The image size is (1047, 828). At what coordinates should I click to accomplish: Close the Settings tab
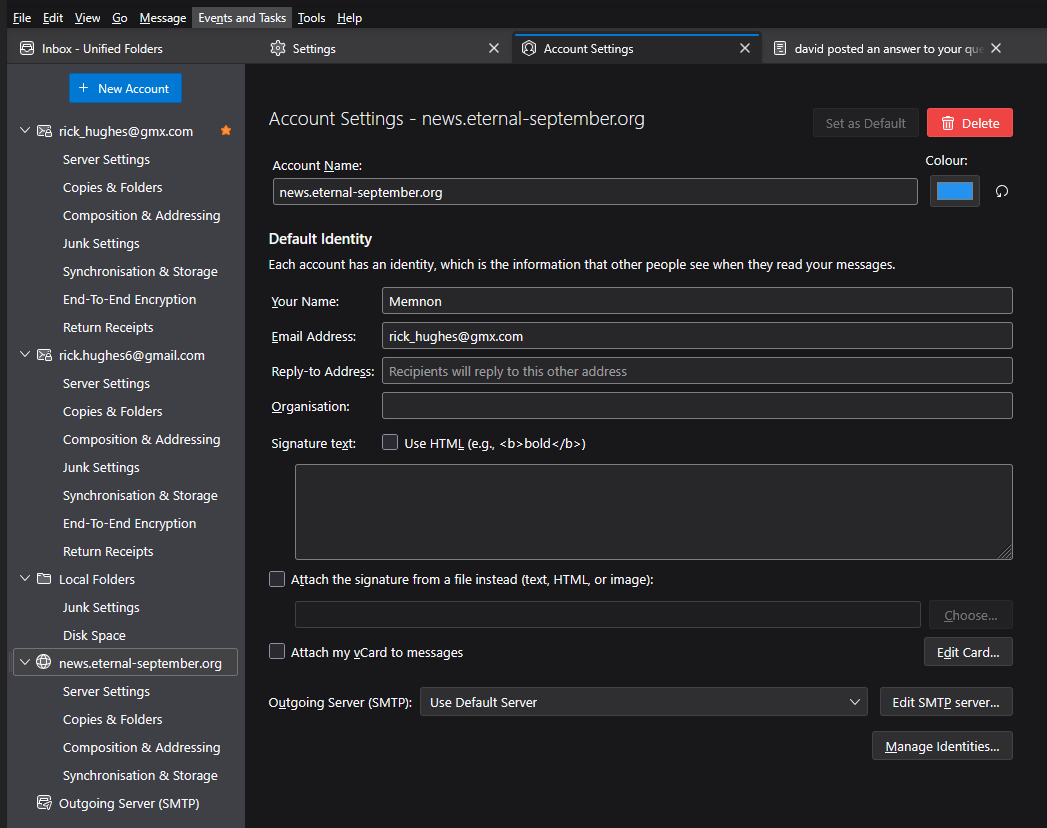[494, 48]
